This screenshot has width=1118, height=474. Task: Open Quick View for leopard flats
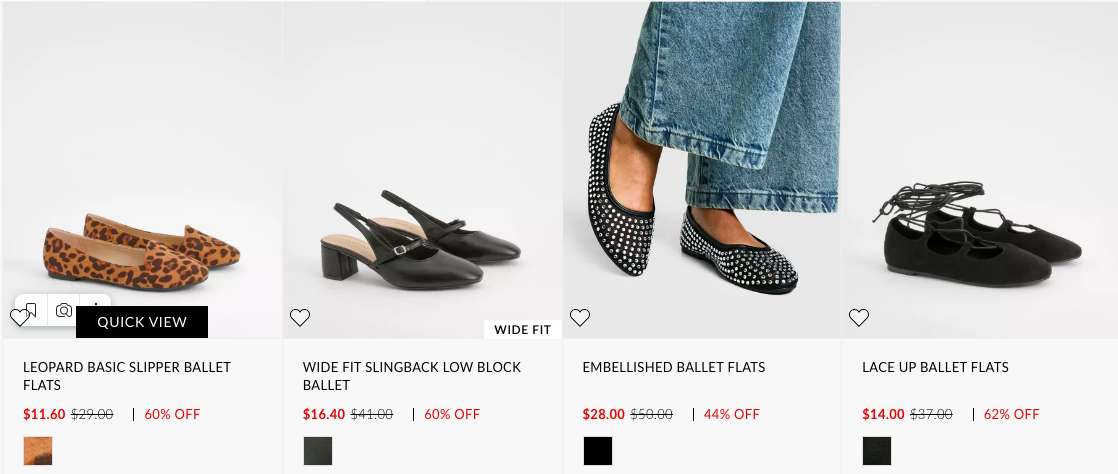(x=142, y=322)
